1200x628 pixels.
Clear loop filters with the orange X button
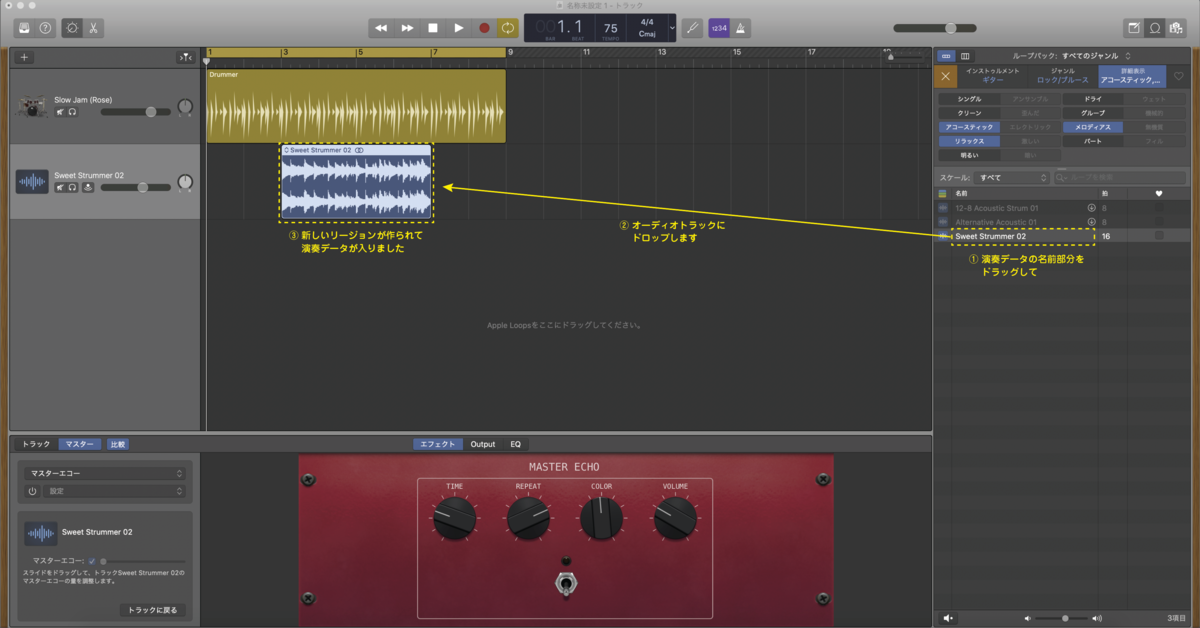pyautogui.click(x=946, y=76)
